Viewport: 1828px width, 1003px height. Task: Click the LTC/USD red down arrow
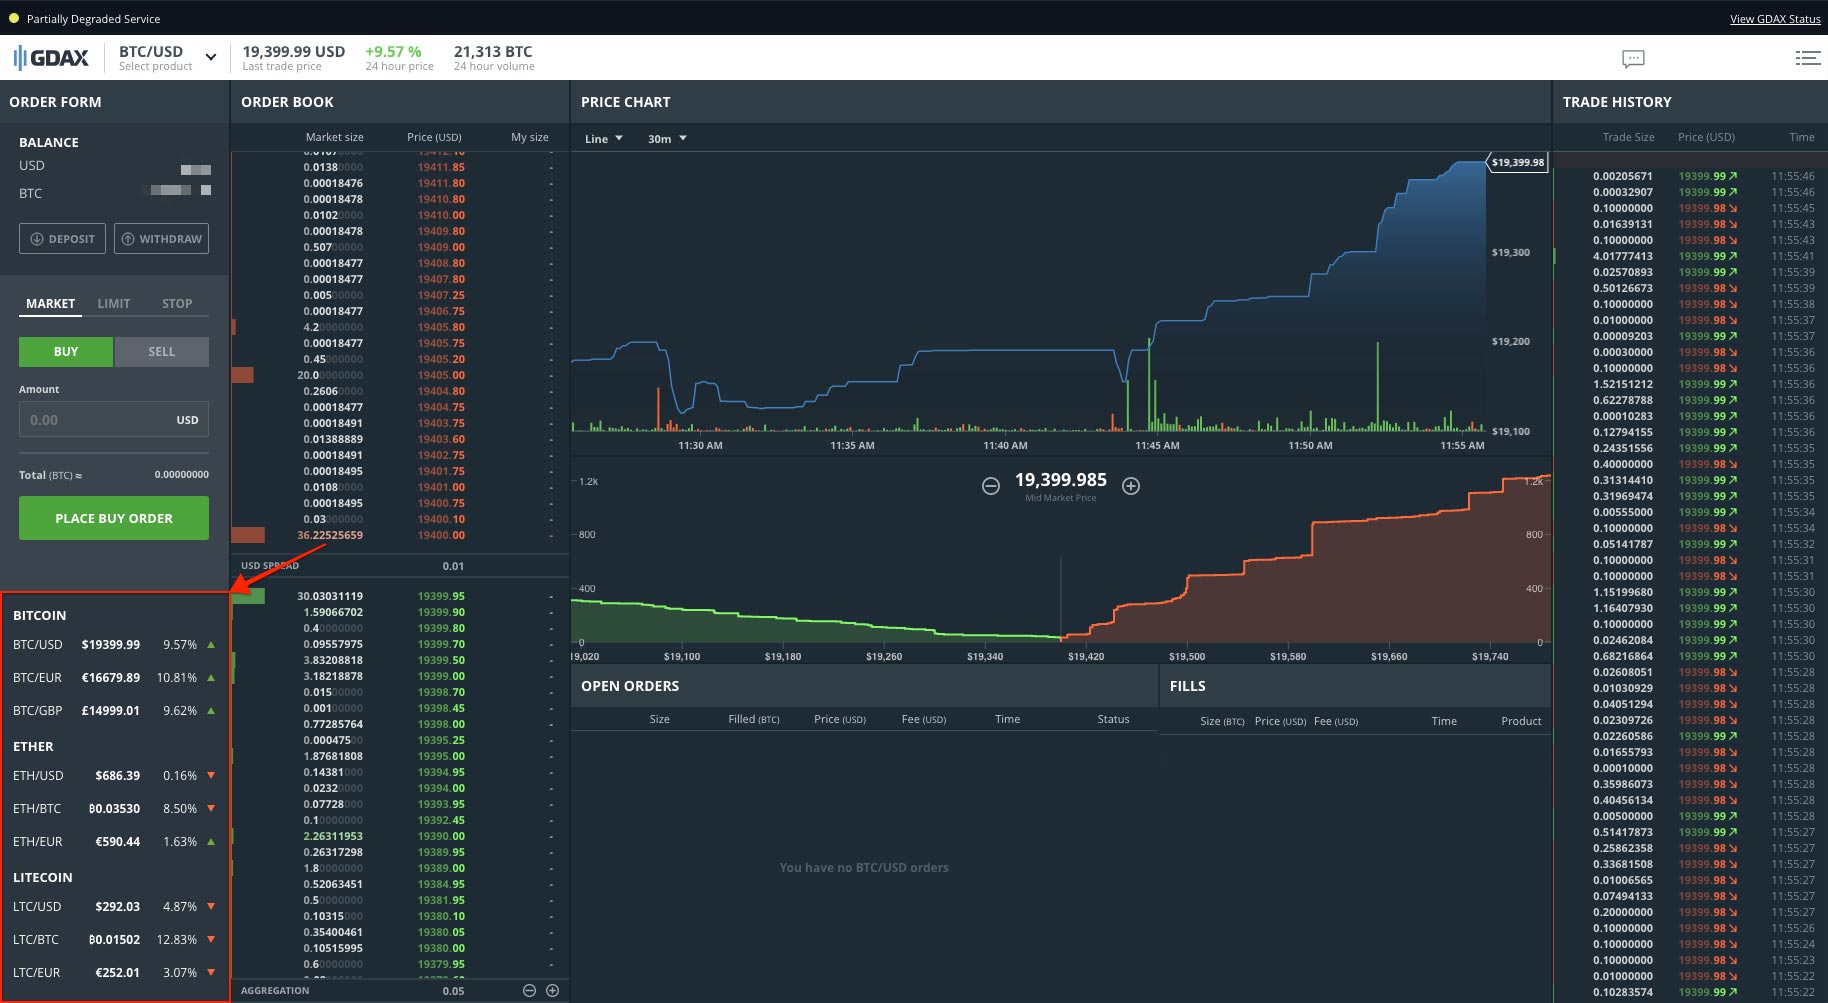click(211, 907)
